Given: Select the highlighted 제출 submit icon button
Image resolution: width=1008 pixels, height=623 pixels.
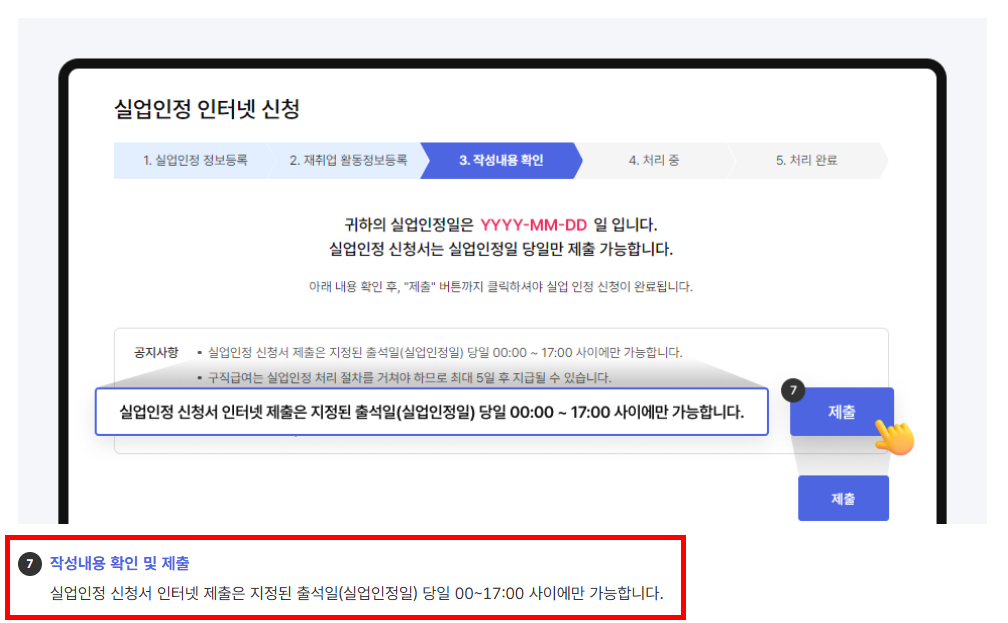Looking at the screenshot, I should [x=843, y=412].
